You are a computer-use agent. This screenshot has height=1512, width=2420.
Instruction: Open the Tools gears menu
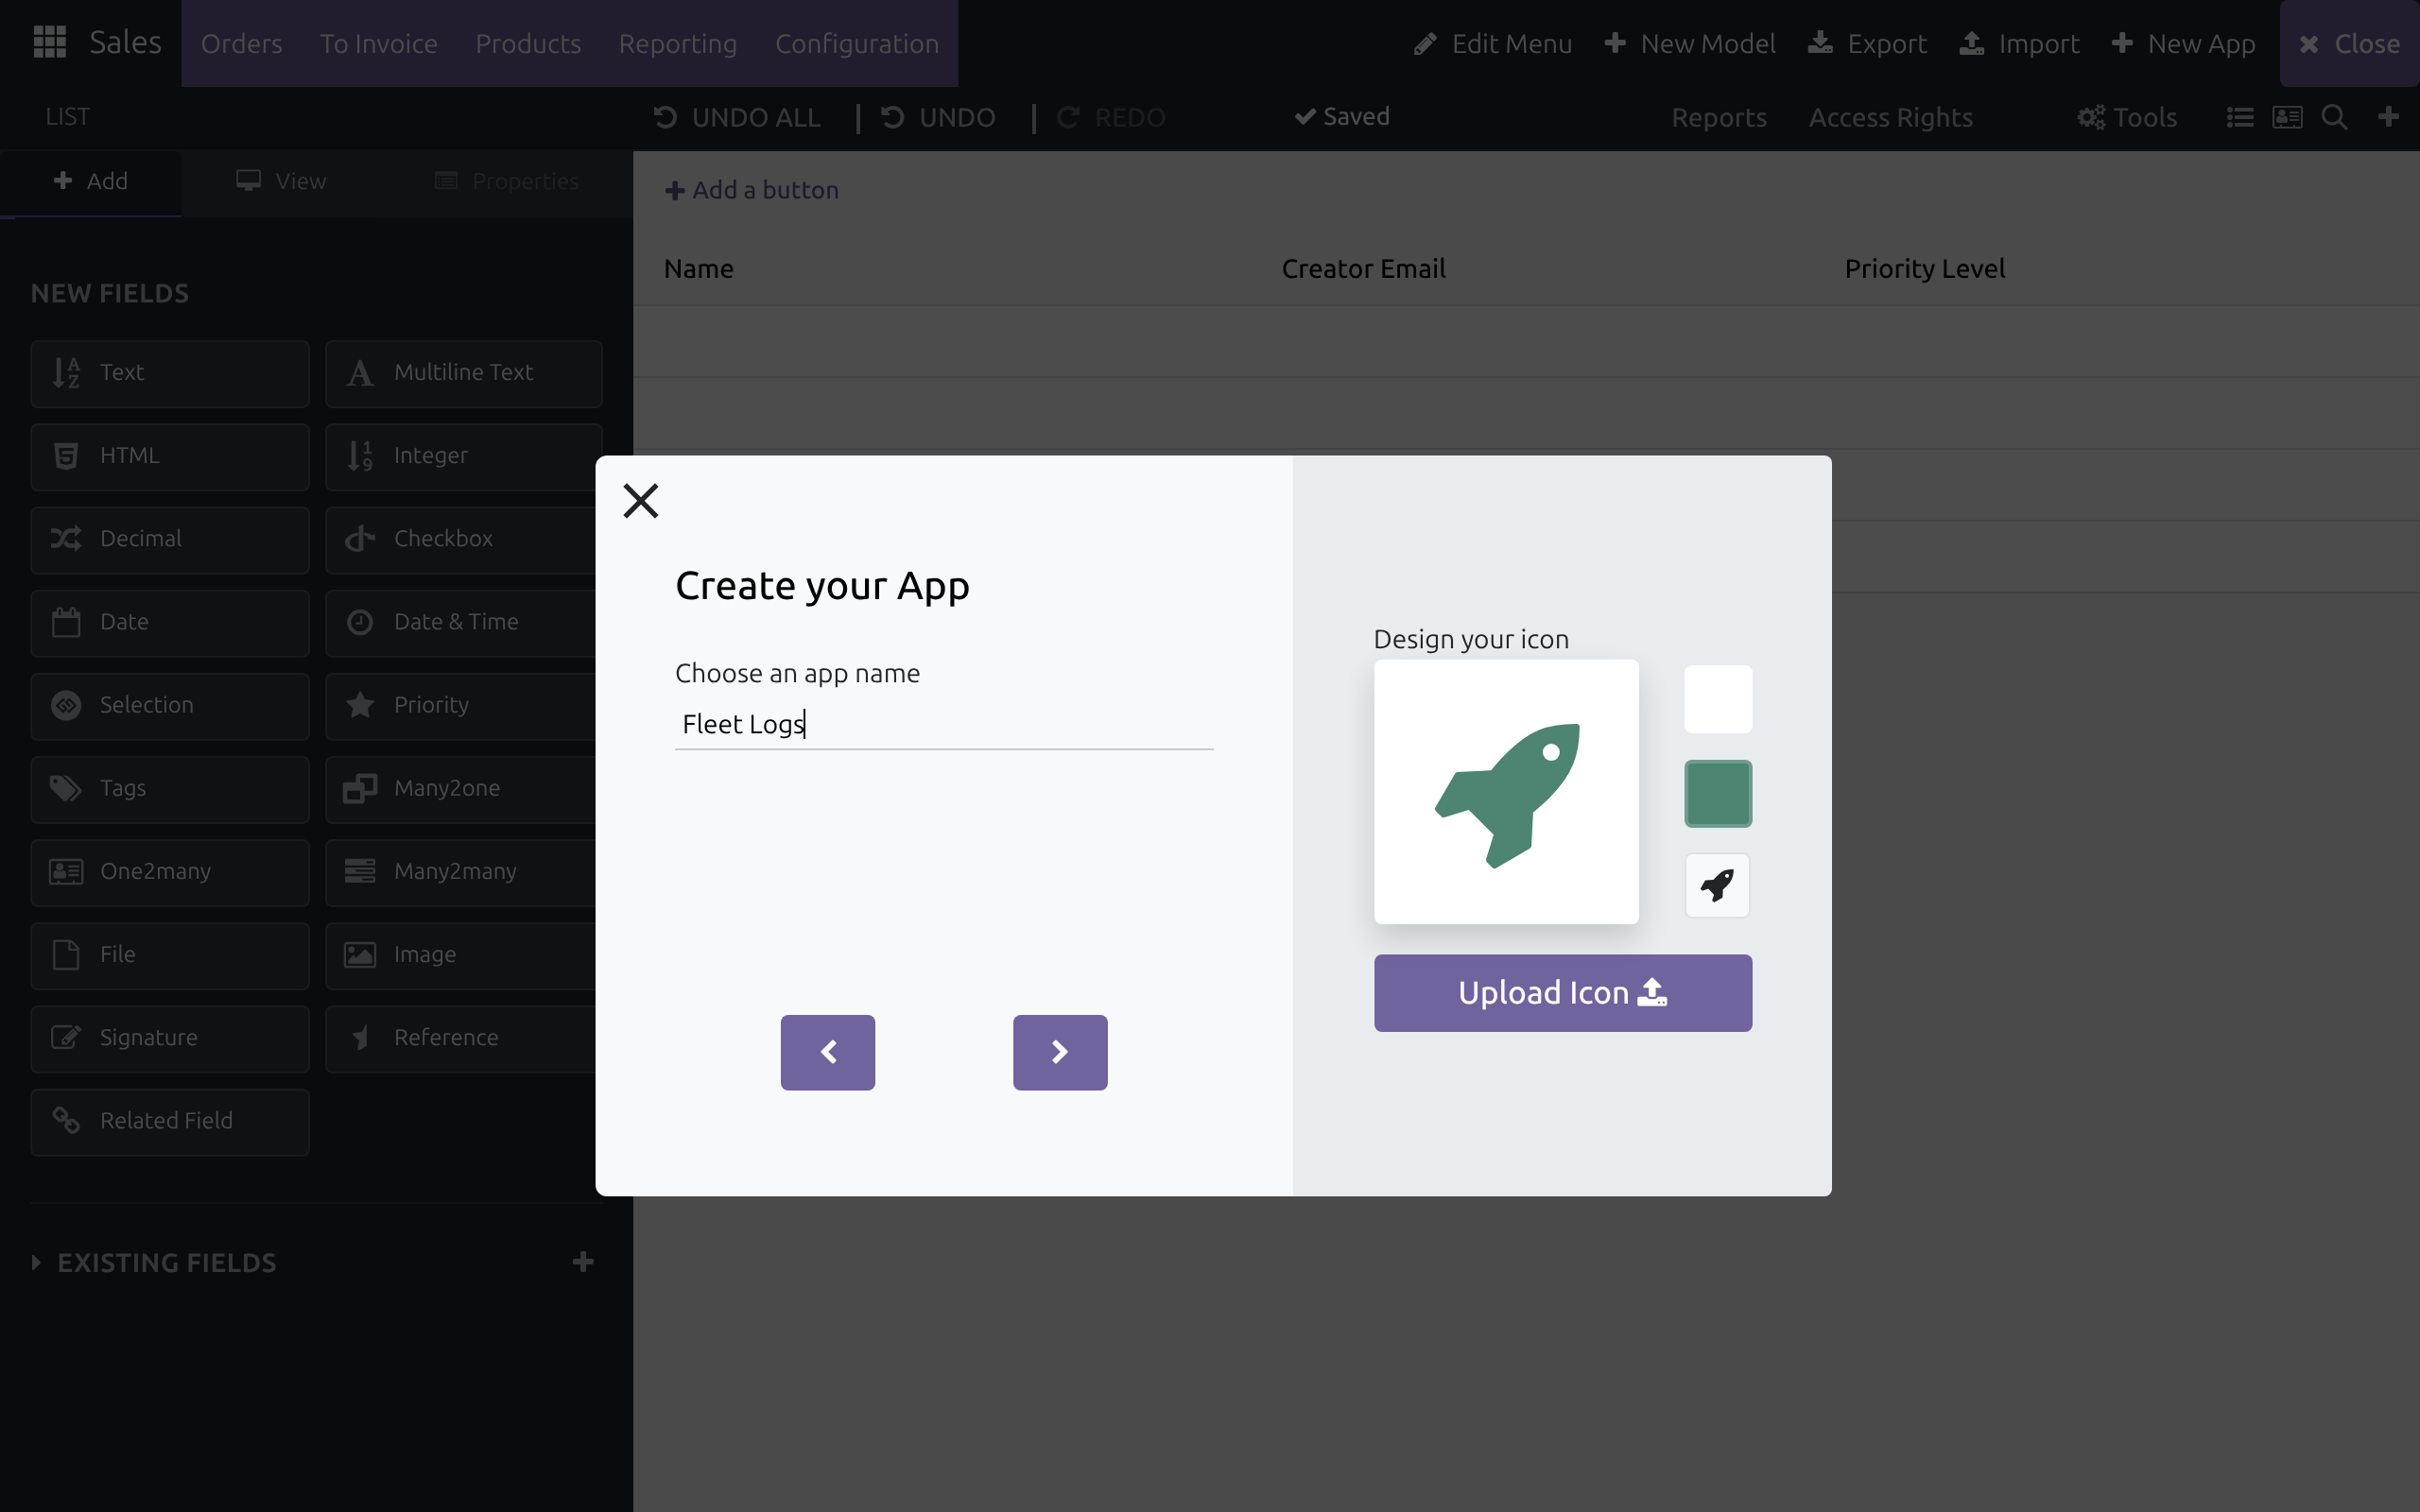[x=2127, y=117]
